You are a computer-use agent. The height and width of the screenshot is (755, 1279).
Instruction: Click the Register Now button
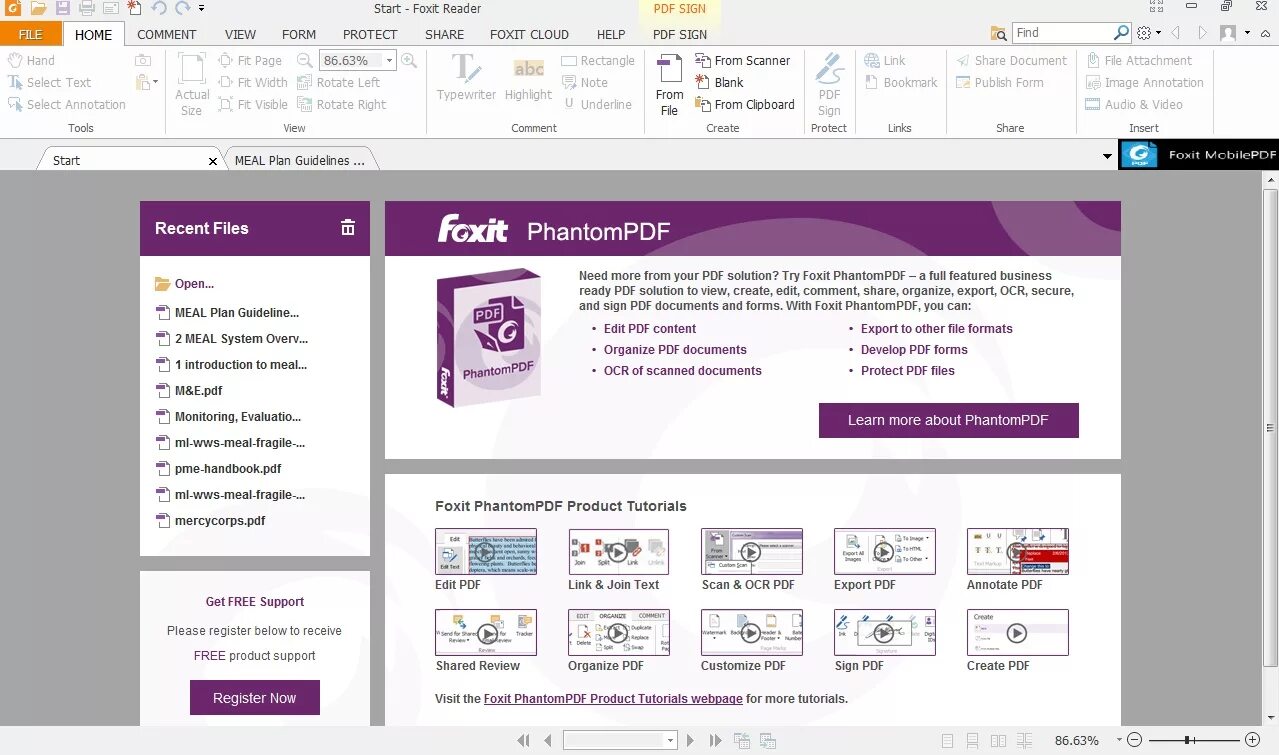[254, 698]
